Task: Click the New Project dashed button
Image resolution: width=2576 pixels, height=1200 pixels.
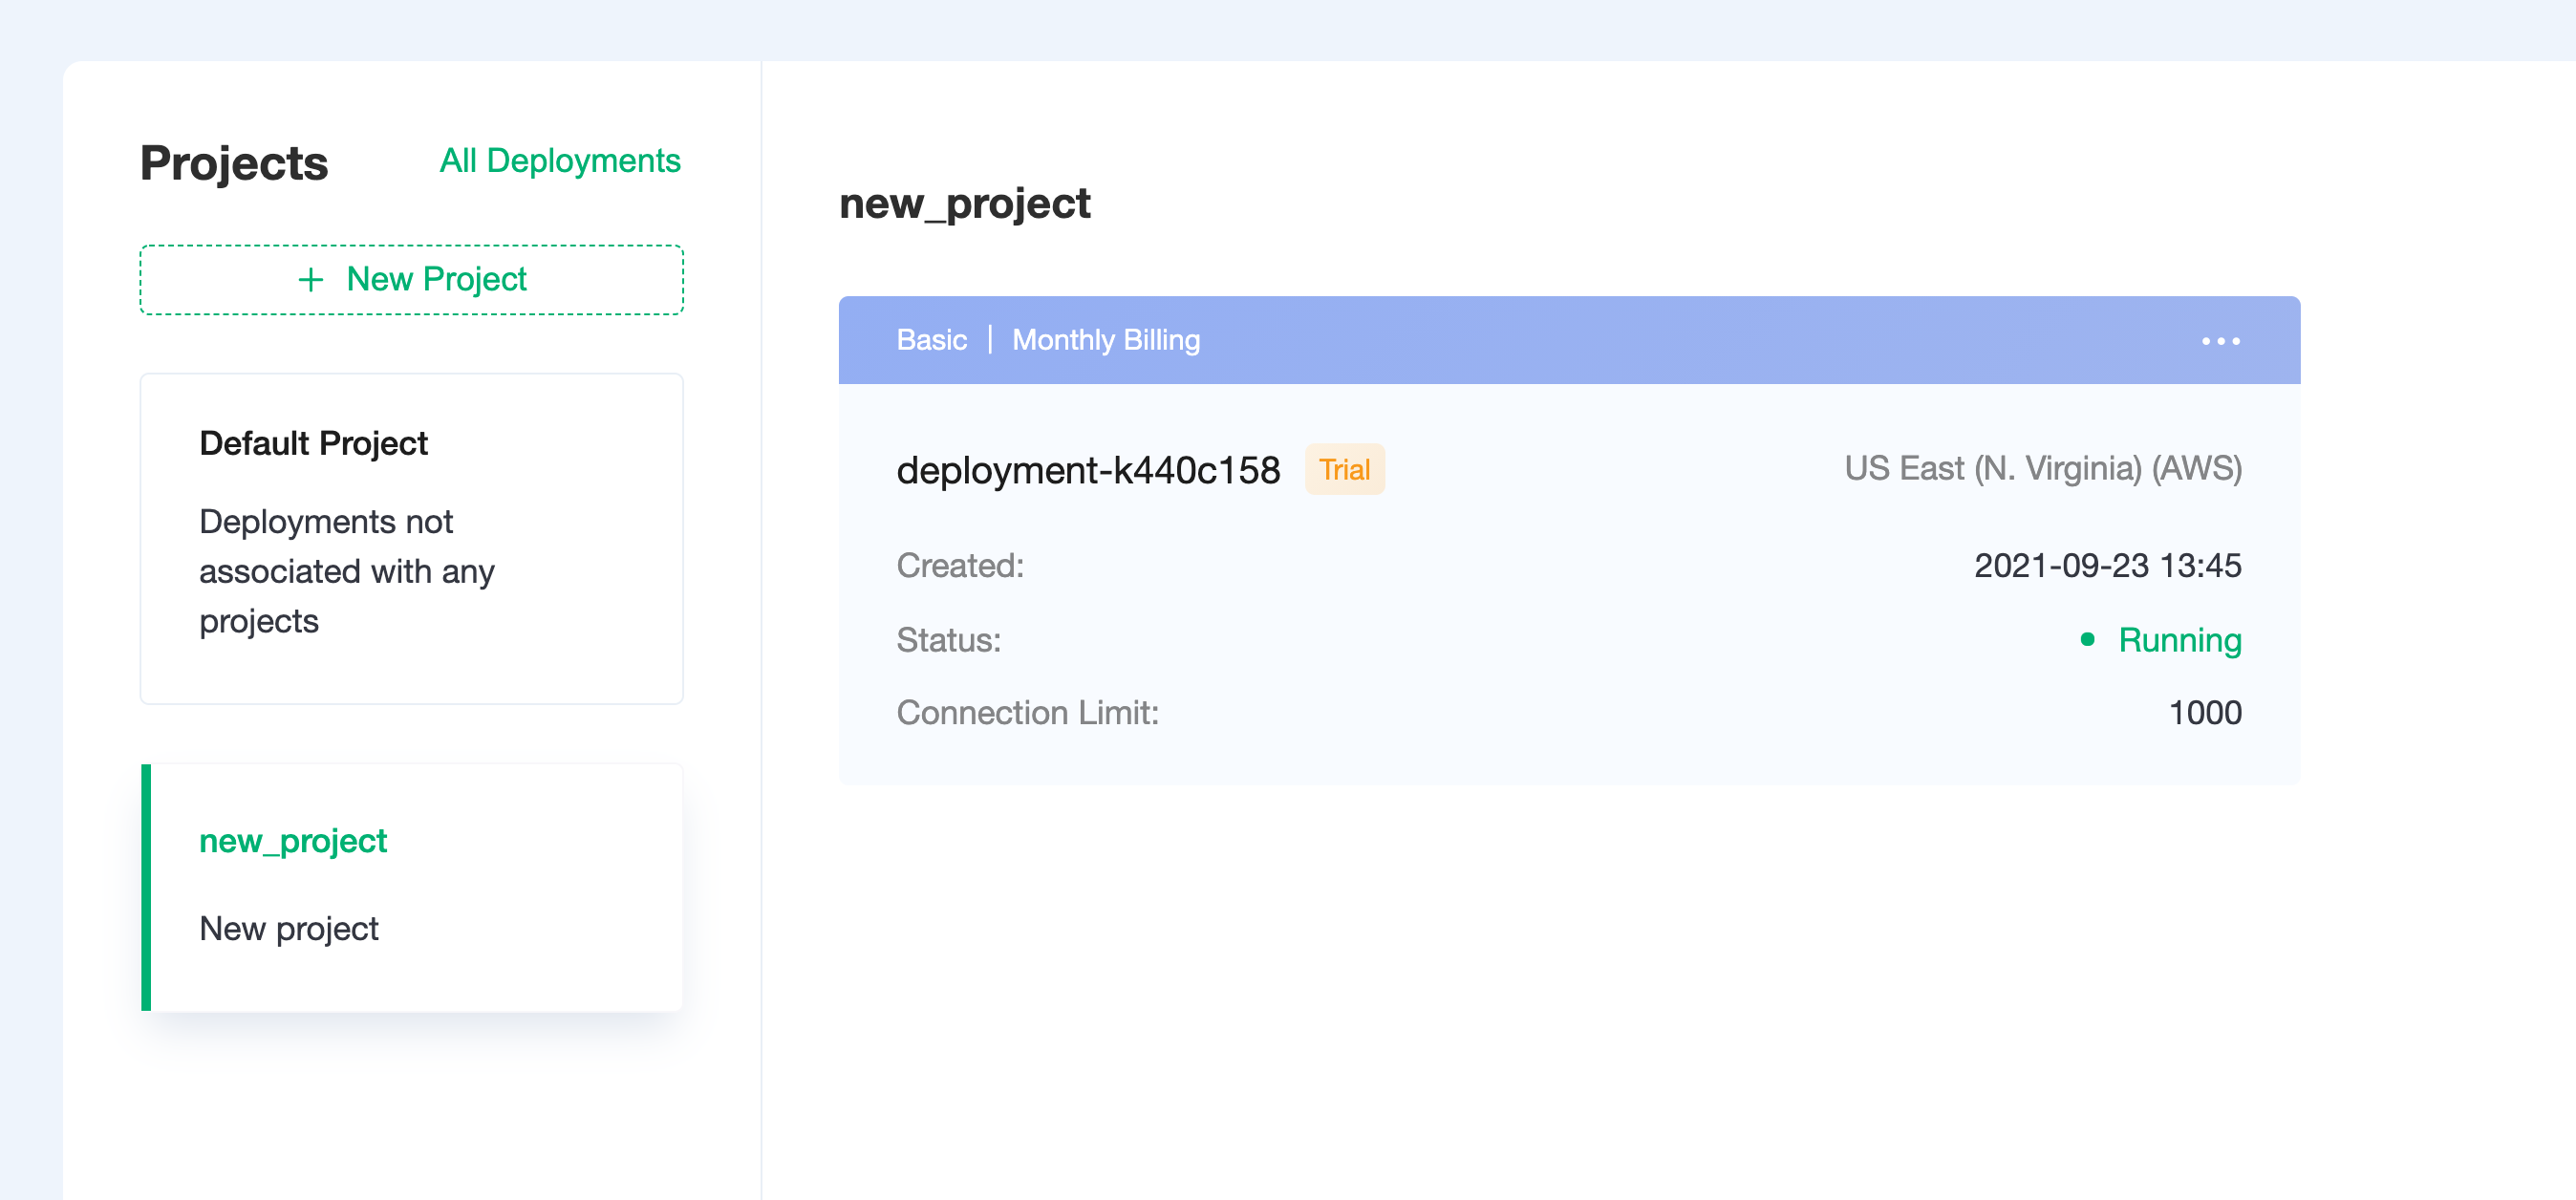Action: pos(412,280)
